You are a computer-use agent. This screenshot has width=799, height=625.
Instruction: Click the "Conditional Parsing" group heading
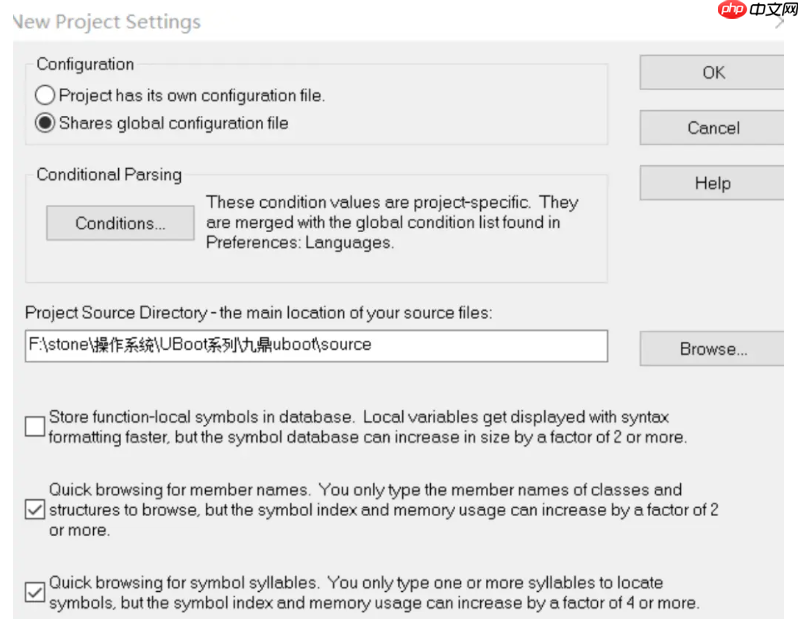[x=109, y=175]
